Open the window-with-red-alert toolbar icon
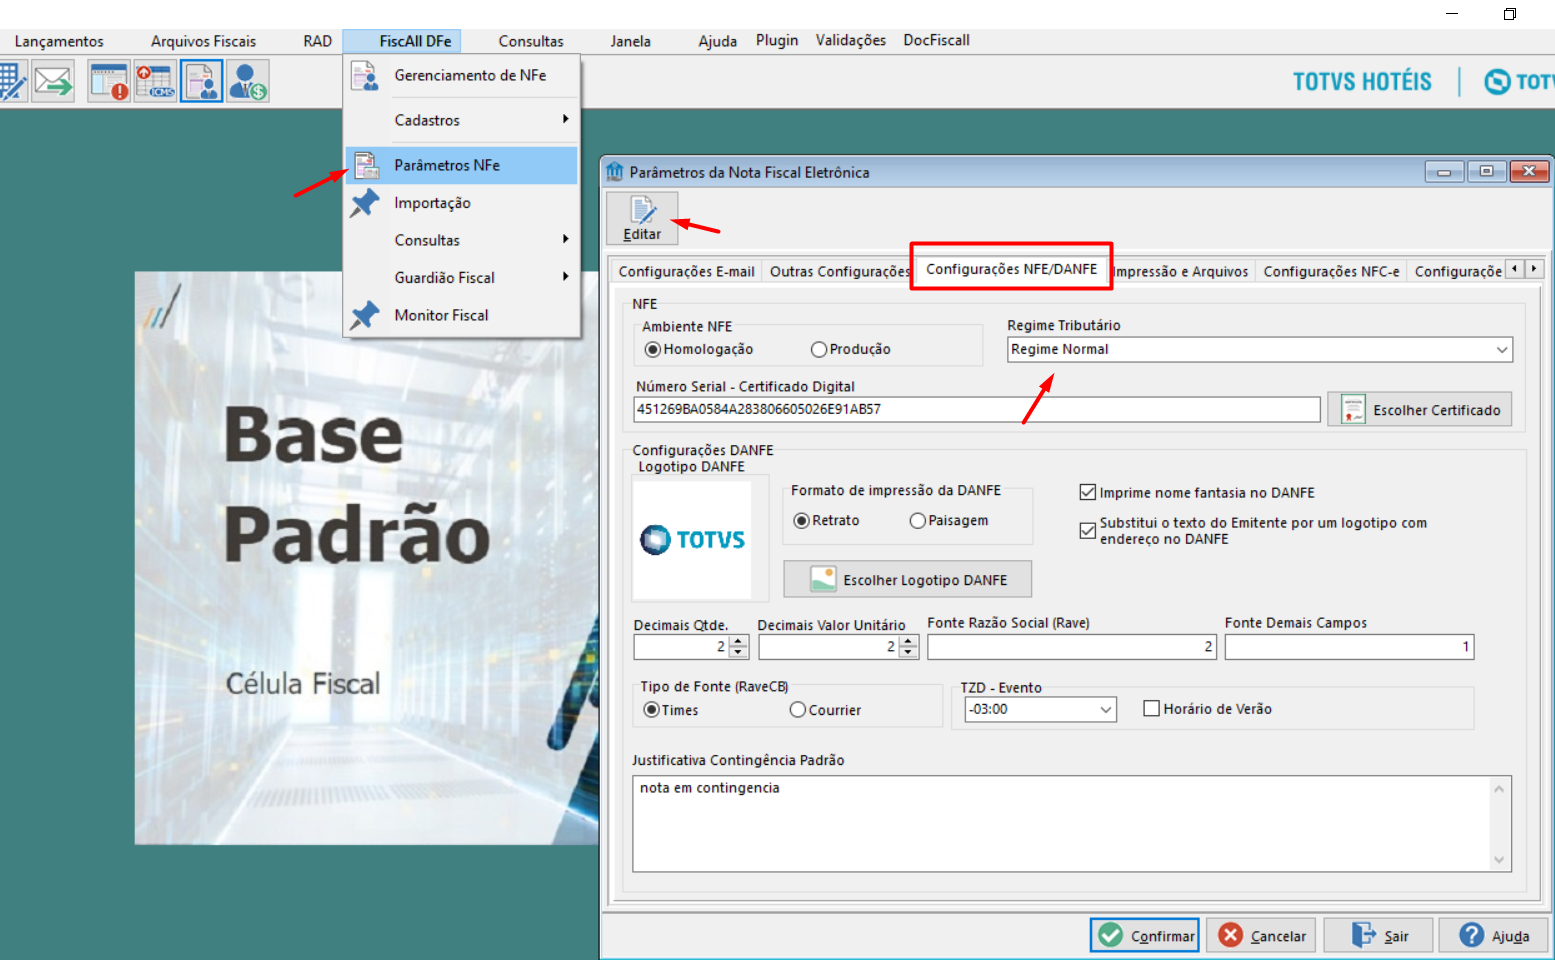Viewport: 1555px width, 960px height. tap(108, 82)
